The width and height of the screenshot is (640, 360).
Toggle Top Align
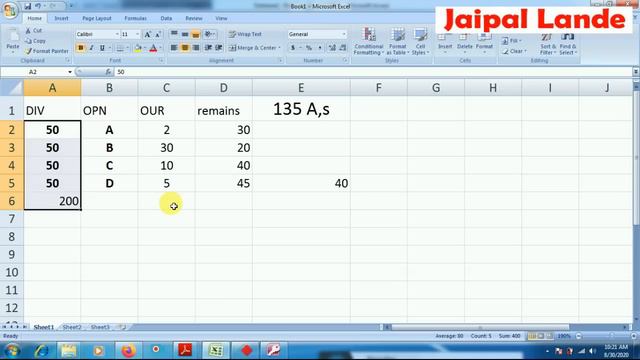pyautogui.click(x=174, y=34)
